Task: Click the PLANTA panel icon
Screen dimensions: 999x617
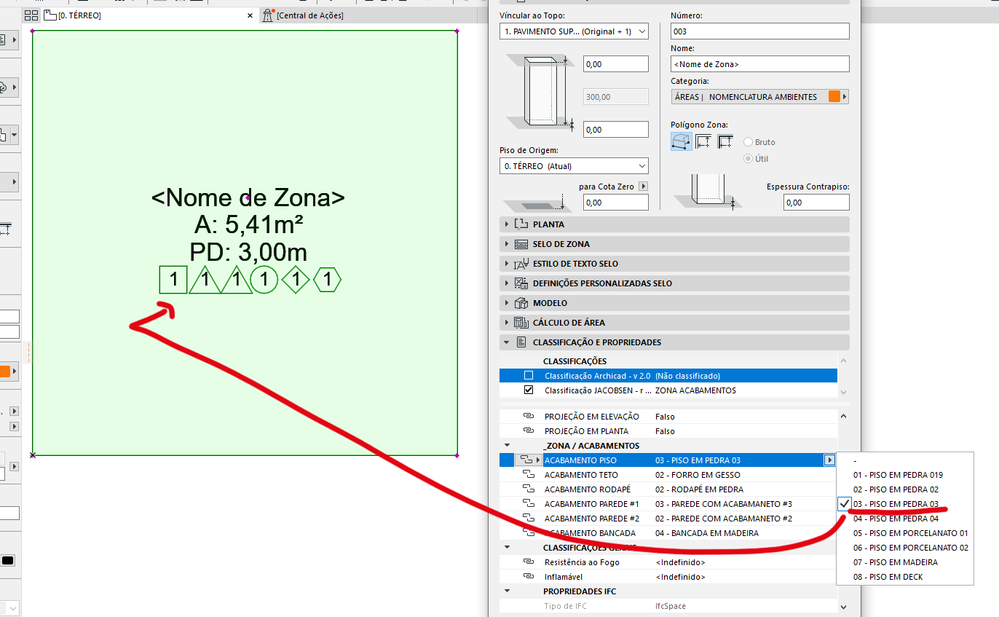Action: pos(521,224)
